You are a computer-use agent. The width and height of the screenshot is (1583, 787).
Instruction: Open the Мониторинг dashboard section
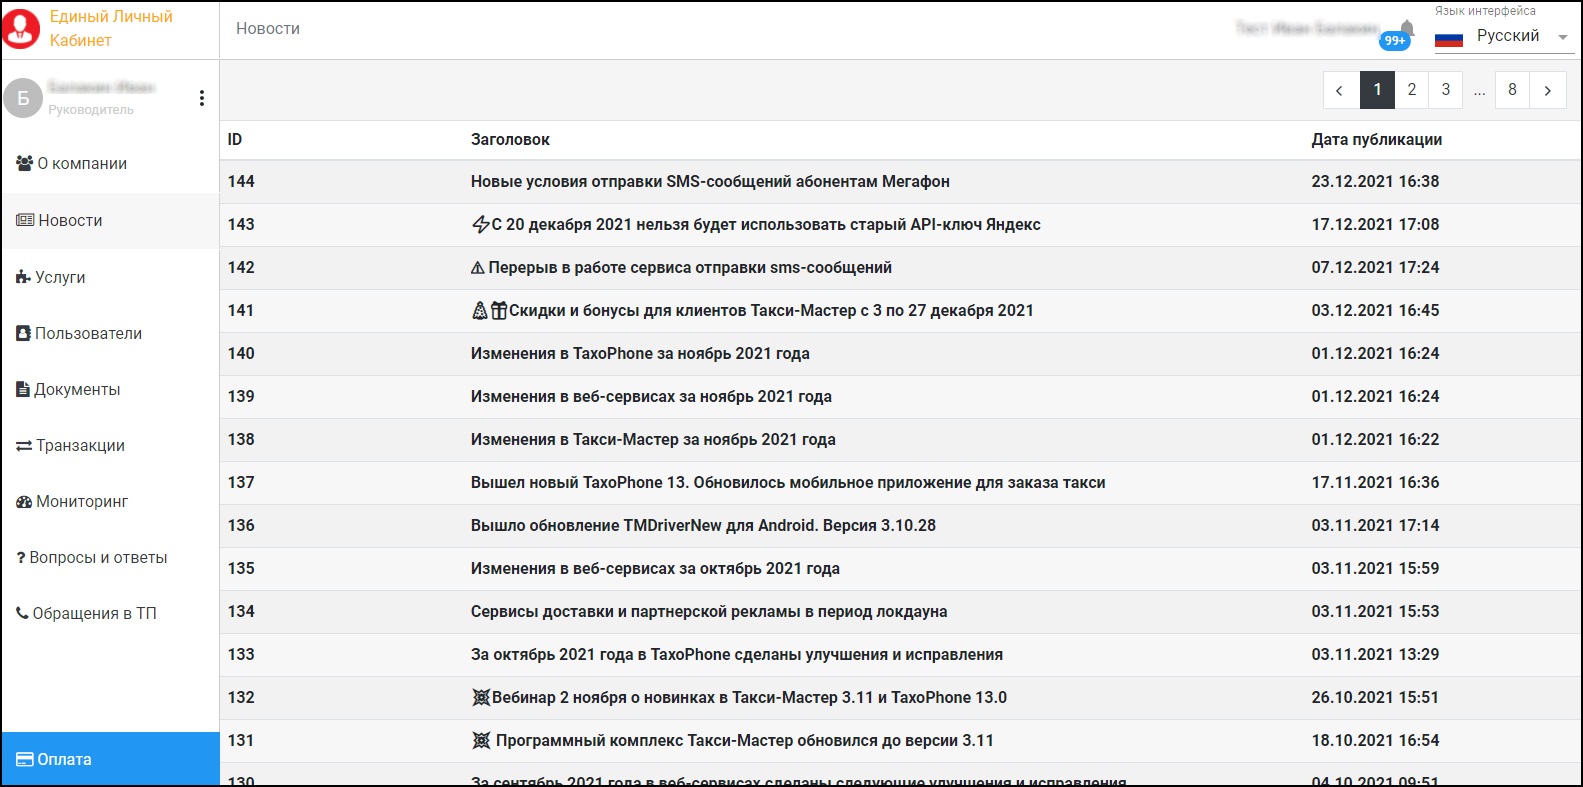[x=82, y=502]
